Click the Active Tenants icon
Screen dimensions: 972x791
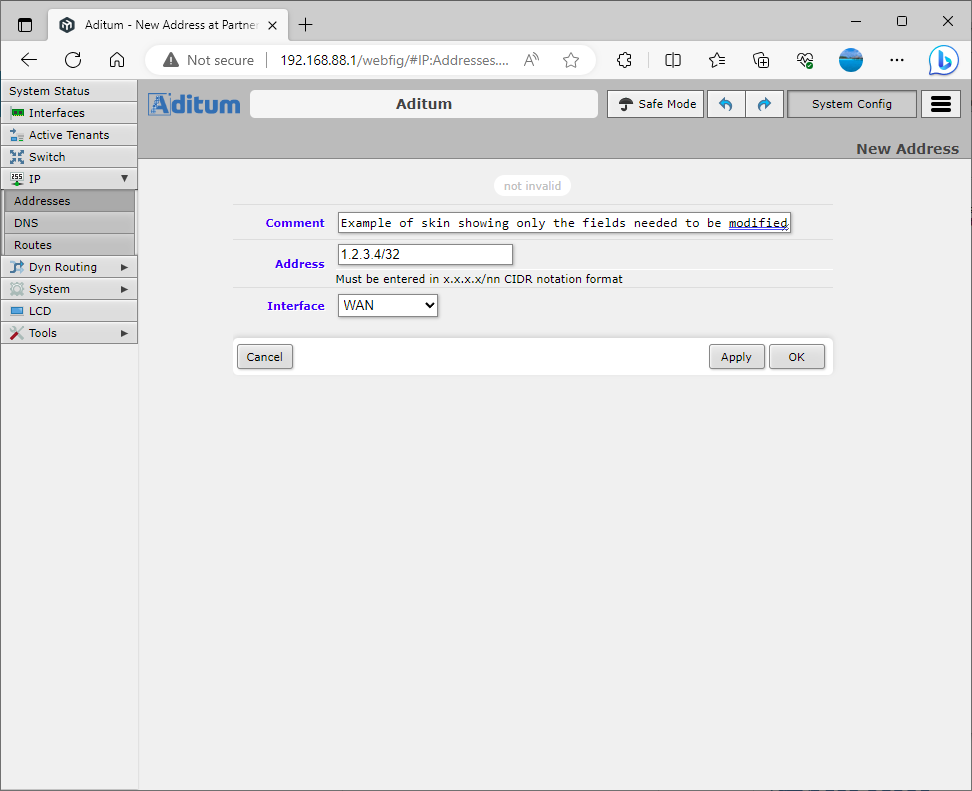pos(16,134)
